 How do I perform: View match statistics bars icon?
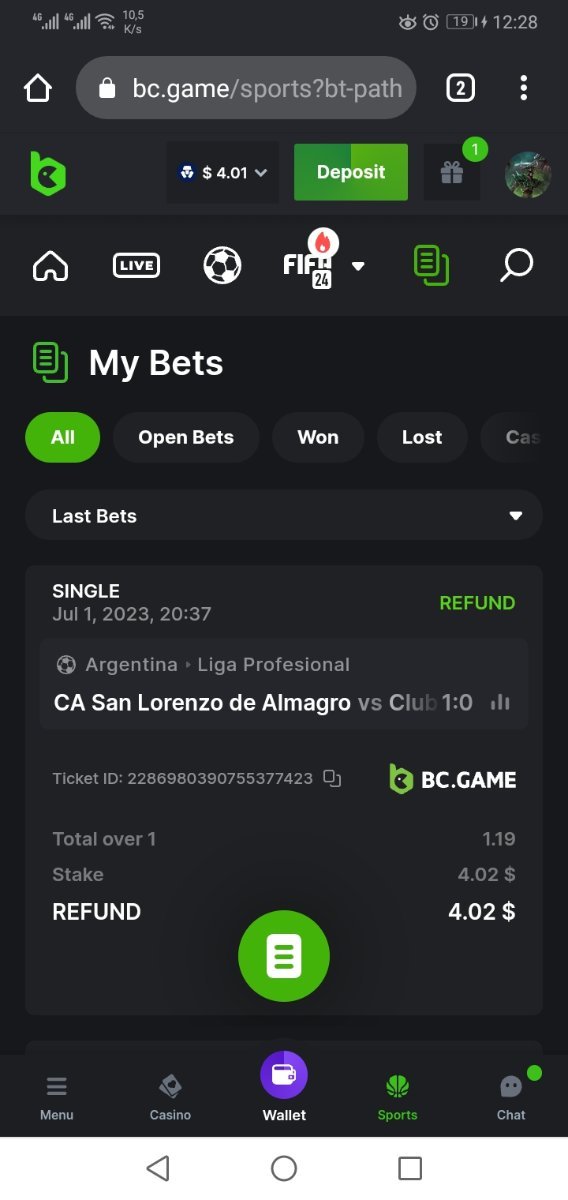click(500, 703)
